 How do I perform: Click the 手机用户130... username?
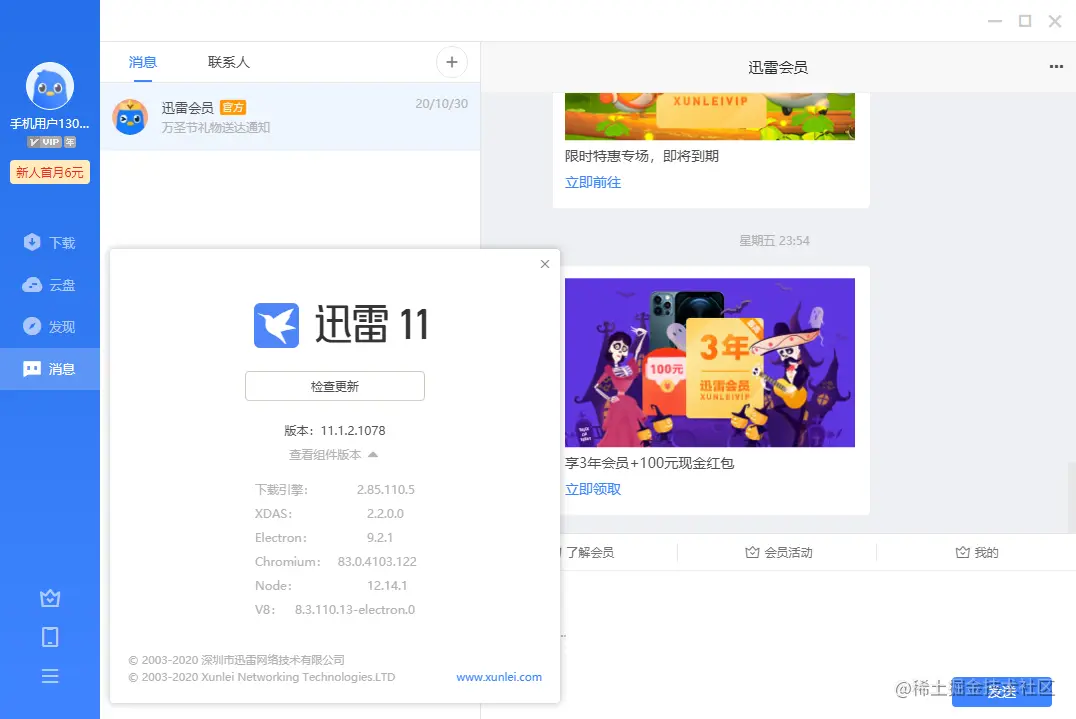pyautogui.click(x=49, y=123)
